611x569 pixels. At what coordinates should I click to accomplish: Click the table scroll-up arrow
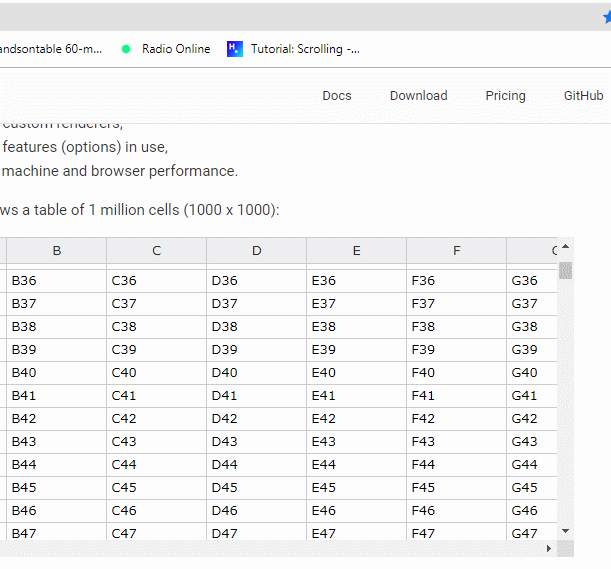565,246
